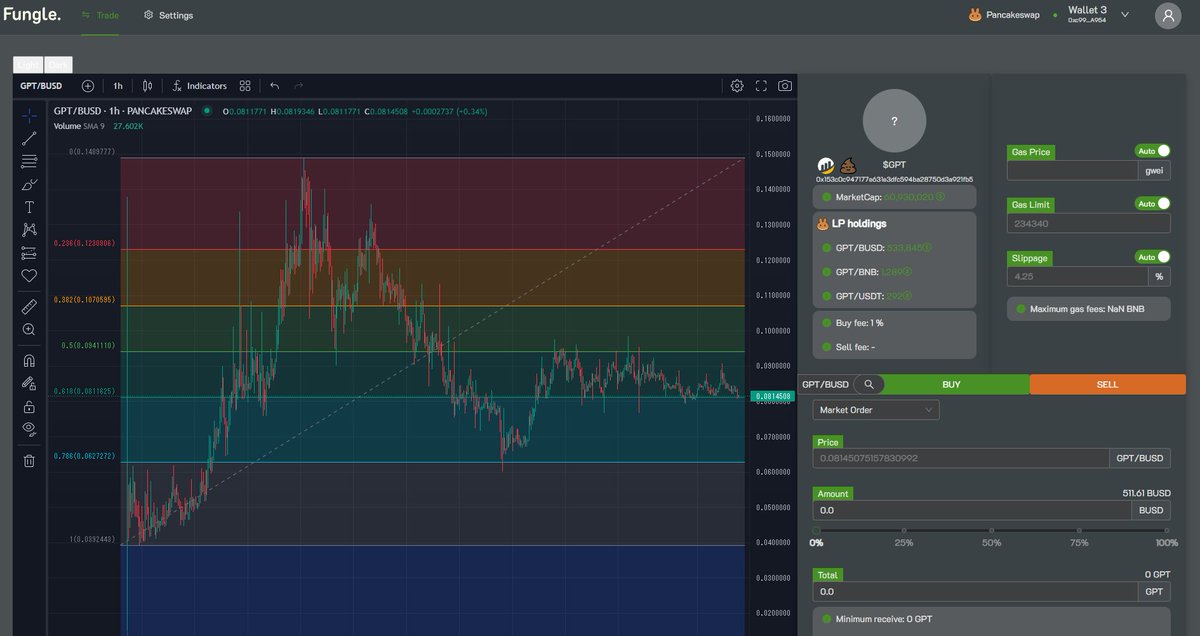Toggle the green market status dot
Viewport: 1200px width, 636px height.
coord(206,111)
